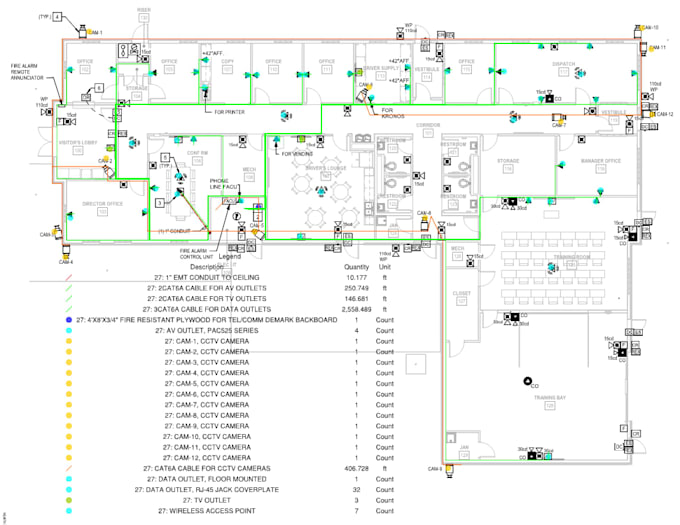
Task: Click the CAM-1 camera symbol on the plan
Action: tap(82, 32)
